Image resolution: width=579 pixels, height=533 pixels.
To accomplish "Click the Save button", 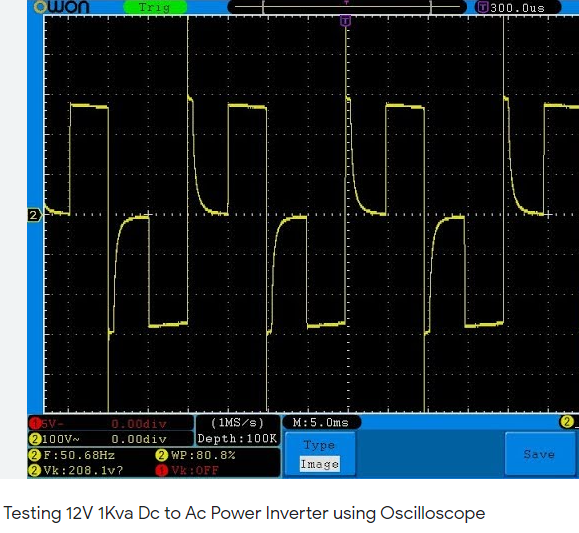I will pos(539,454).
